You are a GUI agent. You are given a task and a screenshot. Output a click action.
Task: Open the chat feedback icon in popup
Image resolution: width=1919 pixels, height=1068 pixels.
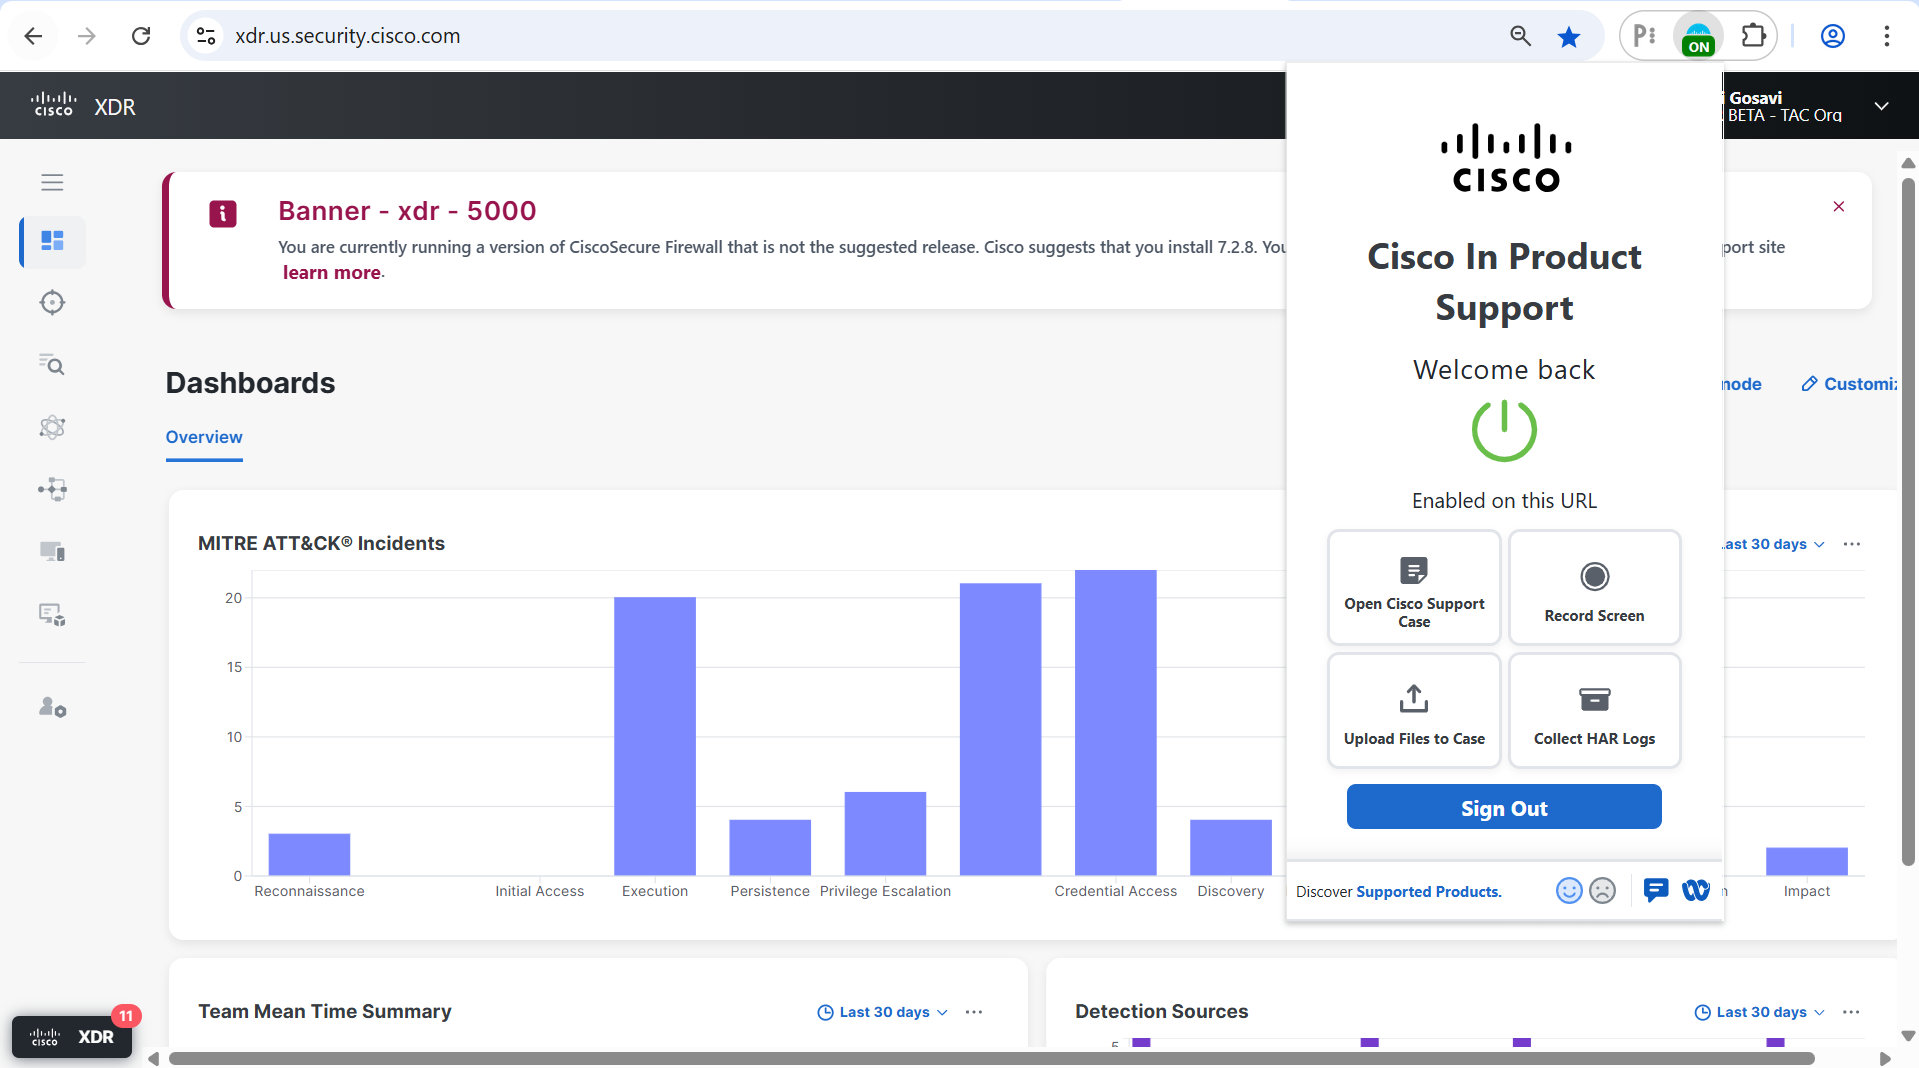[1656, 890]
